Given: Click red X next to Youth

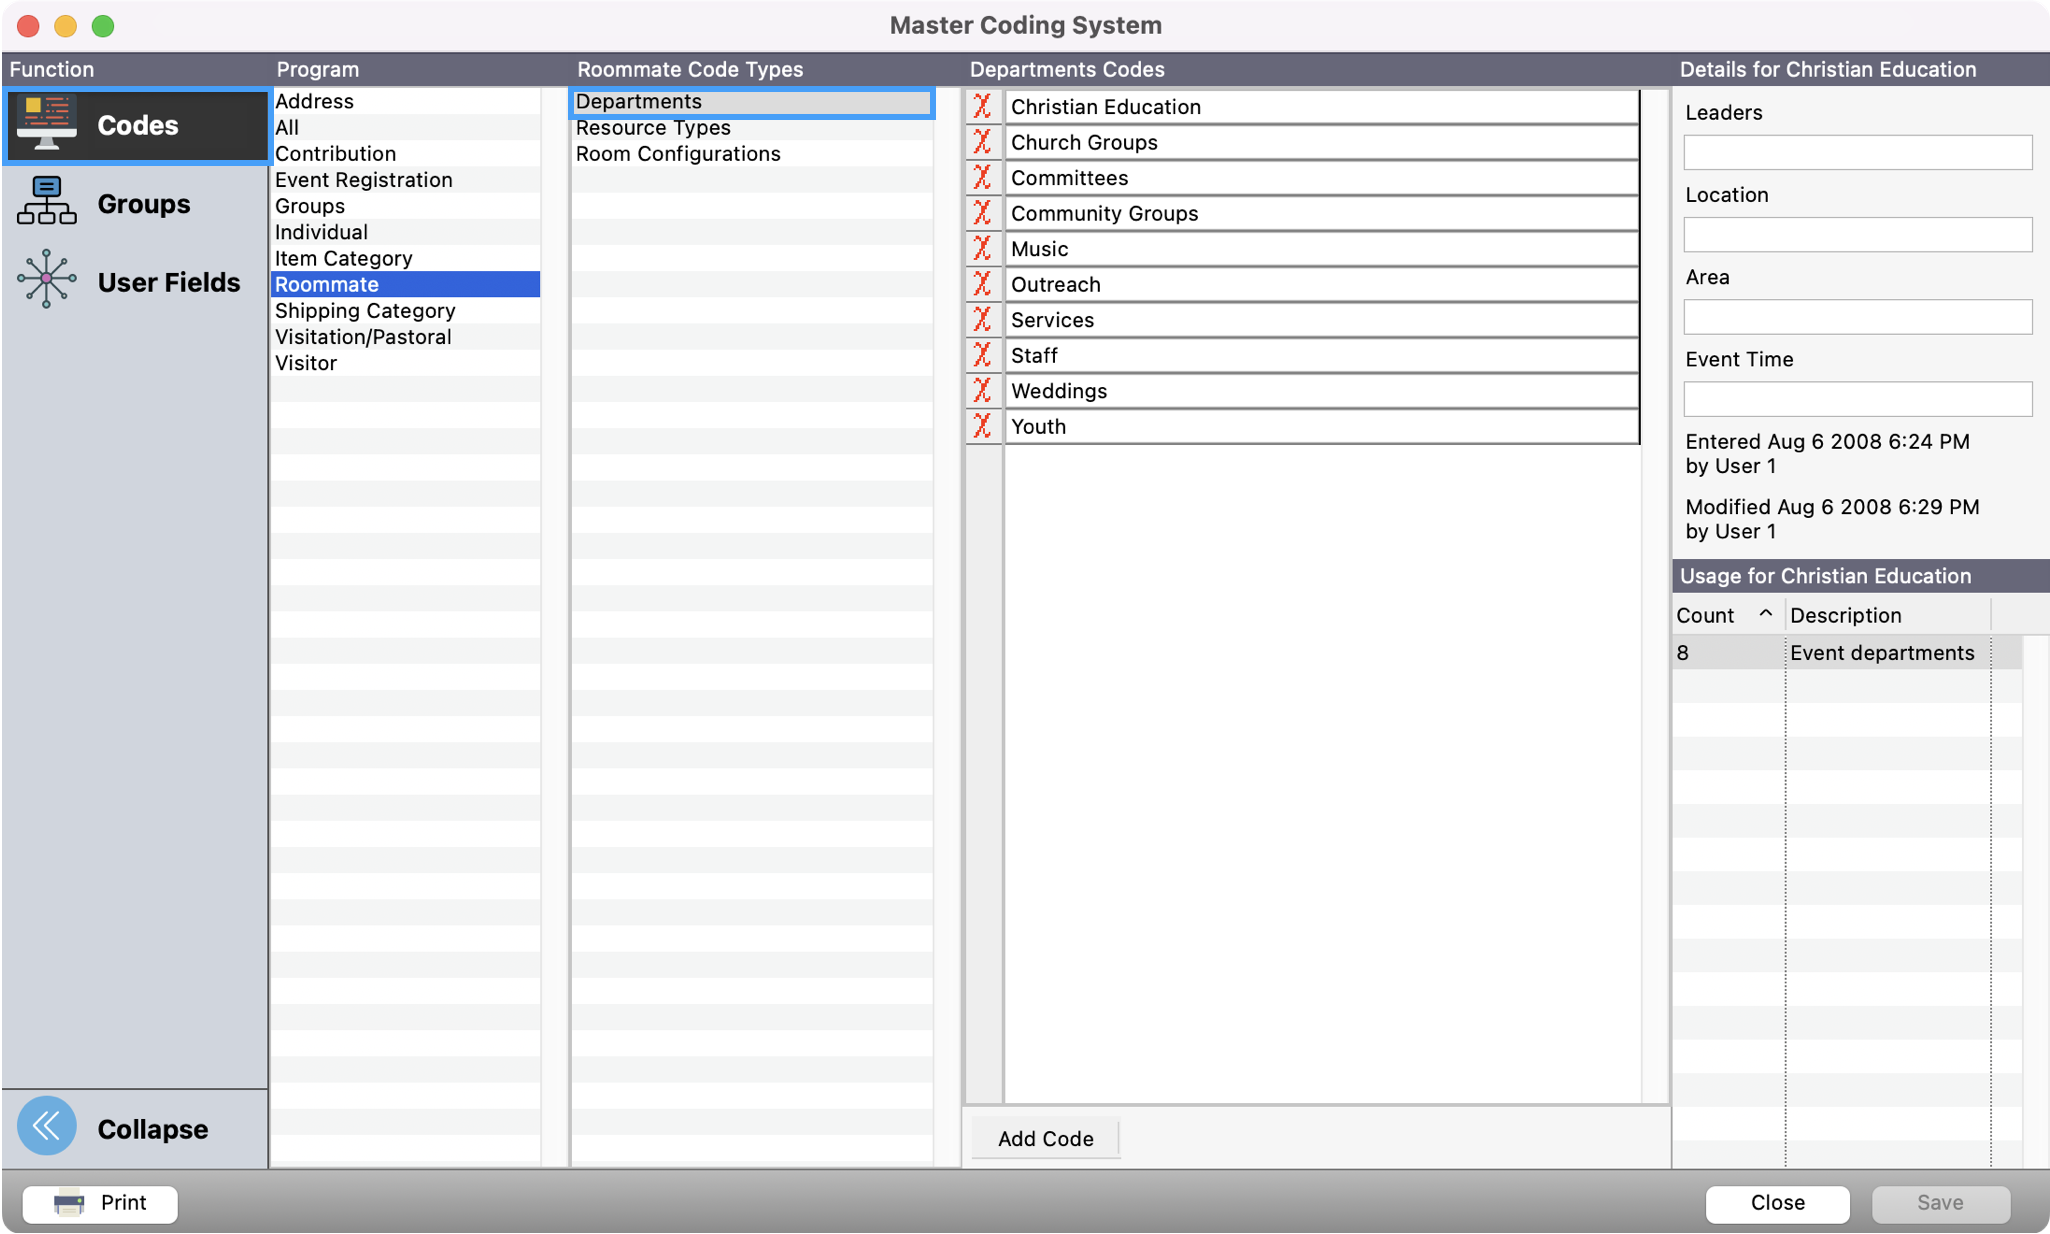Looking at the screenshot, I should click(983, 426).
